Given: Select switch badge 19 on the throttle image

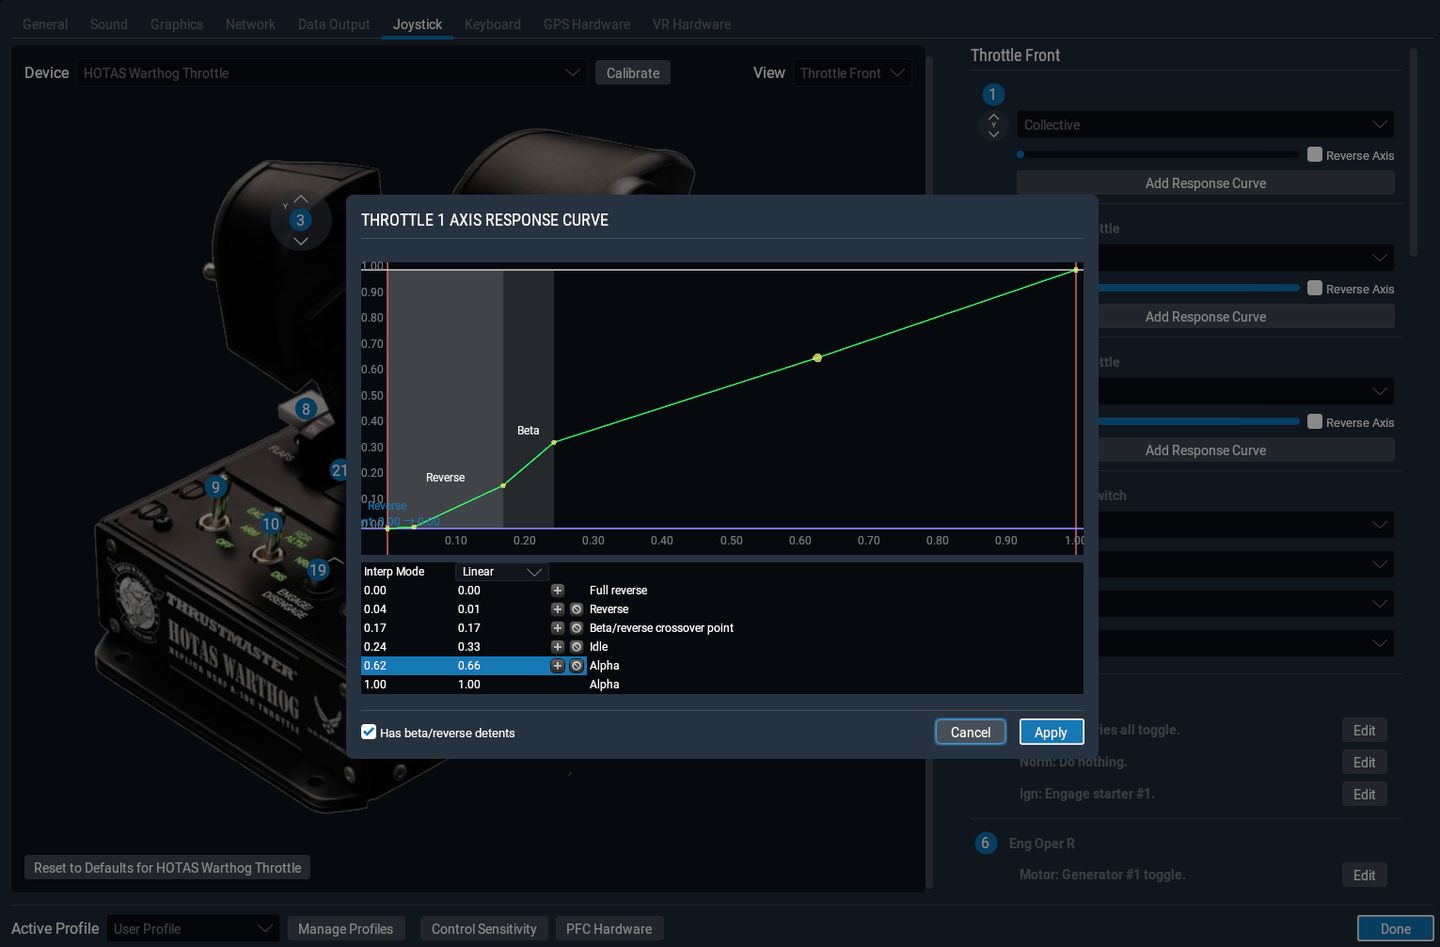Looking at the screenshot, I should tap(318, 570).
